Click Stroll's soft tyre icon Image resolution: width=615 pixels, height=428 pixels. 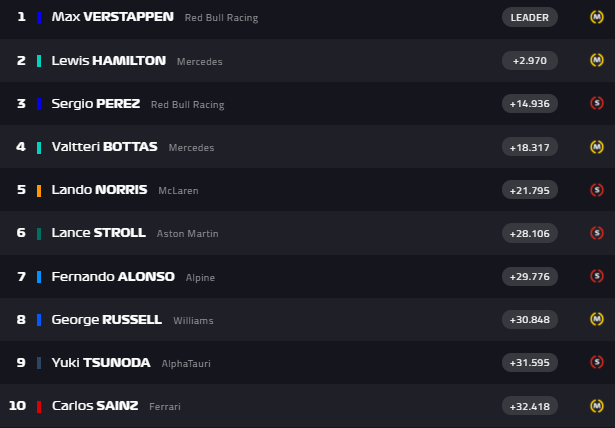(x=596, y=233)
